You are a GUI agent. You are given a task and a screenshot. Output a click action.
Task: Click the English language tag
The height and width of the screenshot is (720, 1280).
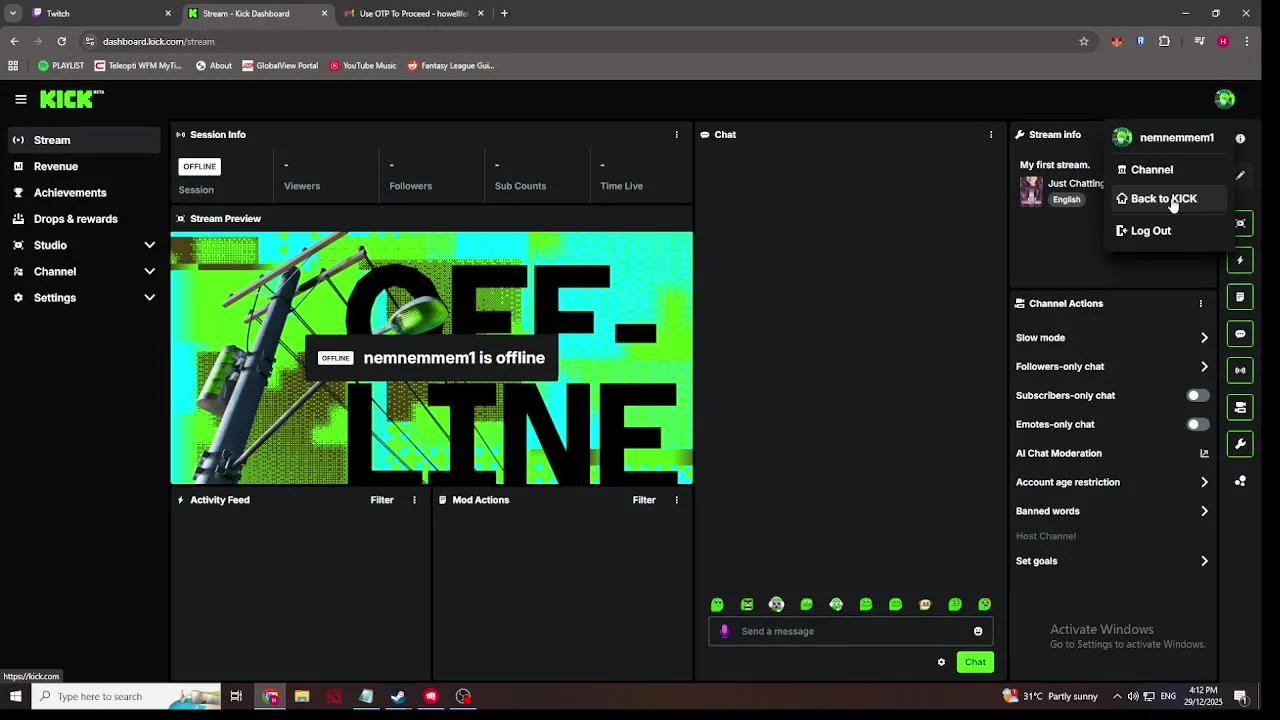click(x=1066, y=200)
